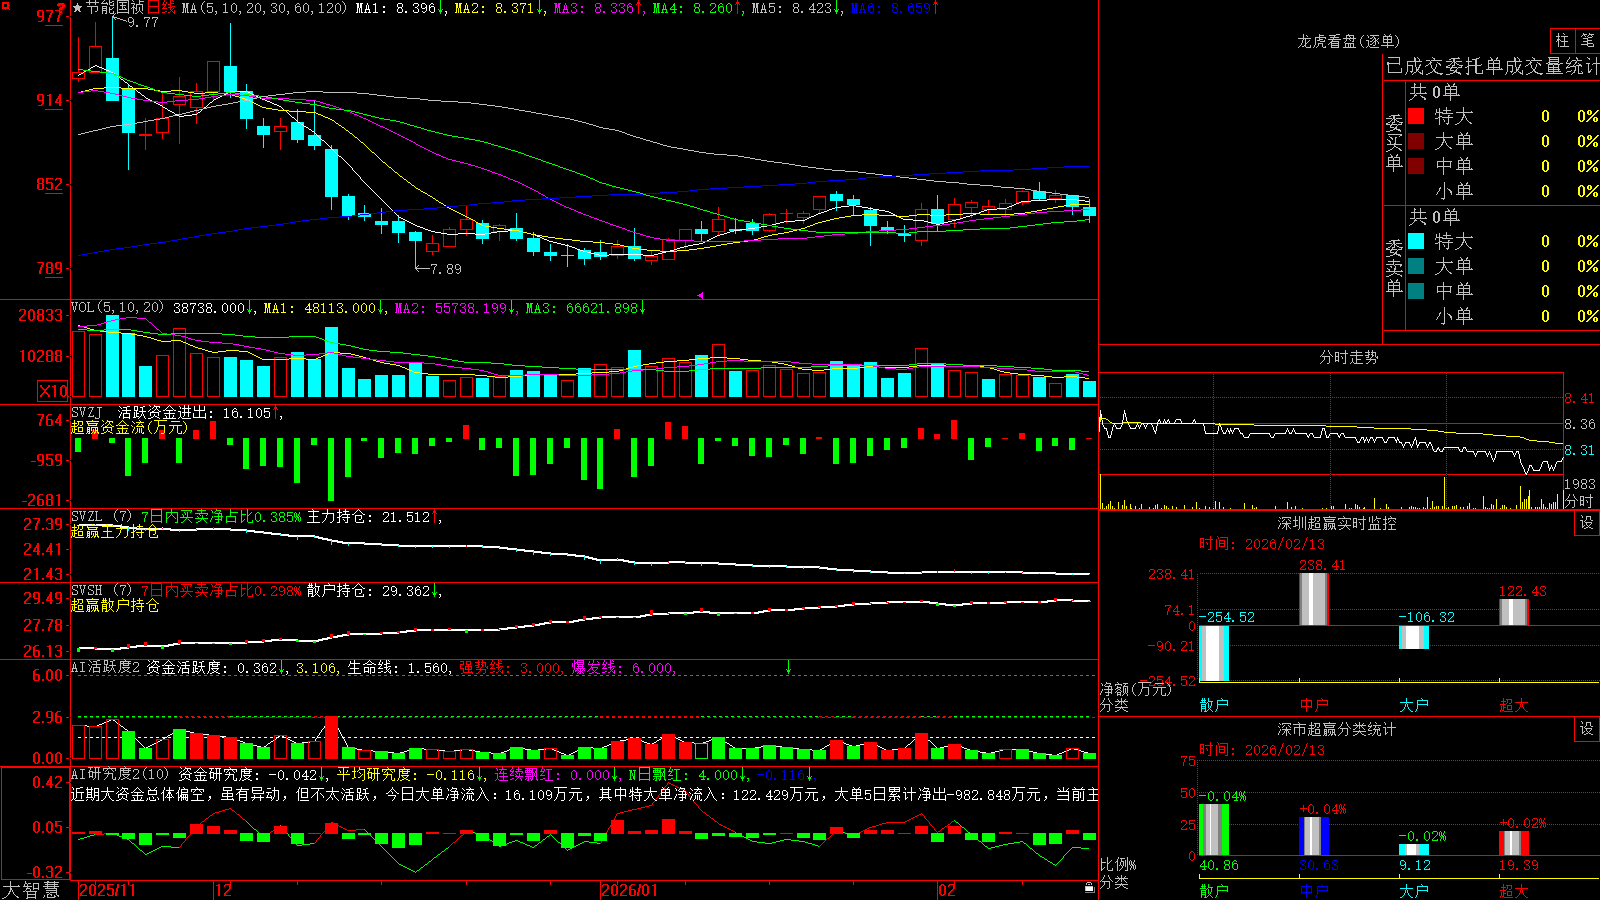Click the star icon beside 节能国祯
The width and height of the screenshot is (1600, 900).
pyautogui.click(x=78, y=8)
